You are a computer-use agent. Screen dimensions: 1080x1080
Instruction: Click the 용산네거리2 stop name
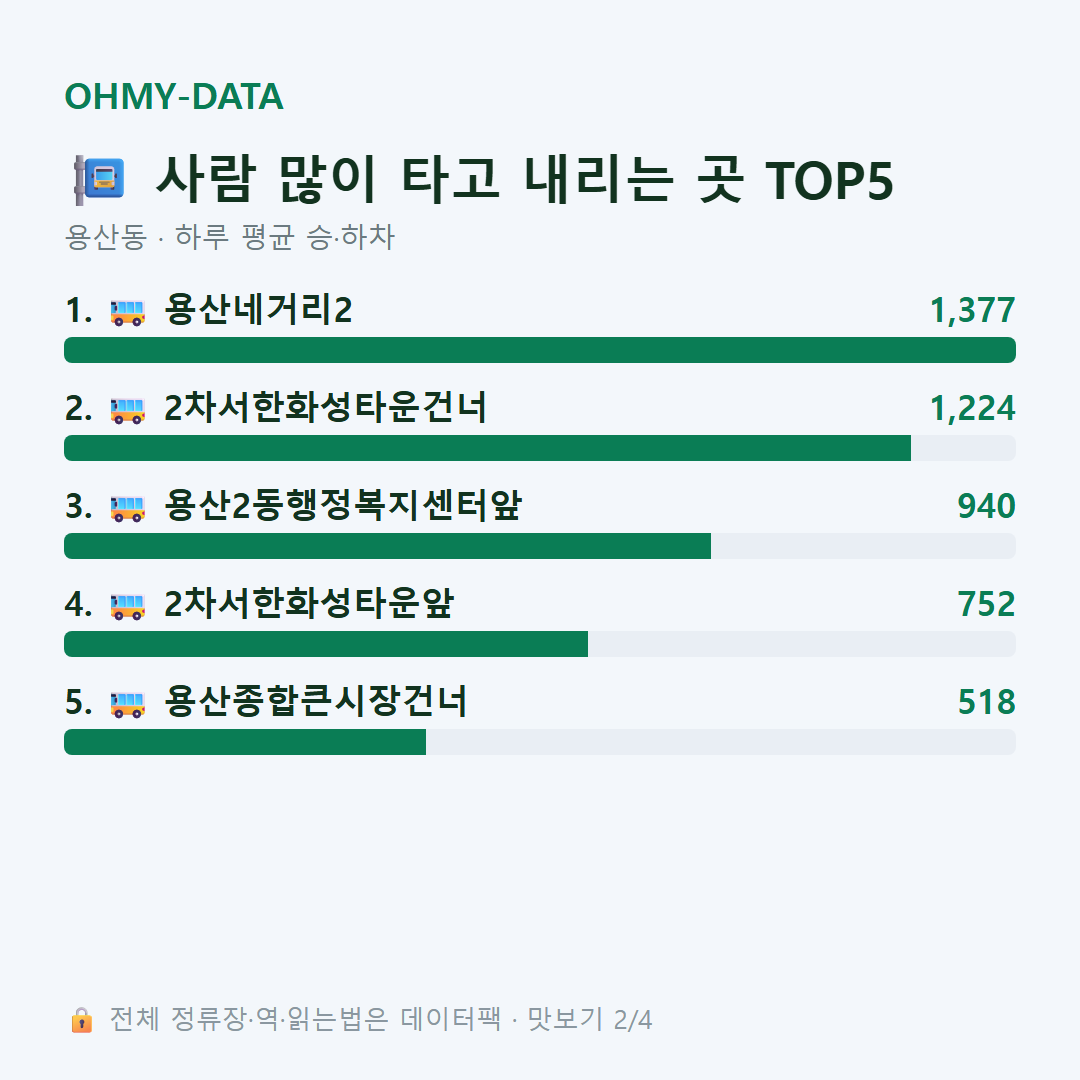258,310
